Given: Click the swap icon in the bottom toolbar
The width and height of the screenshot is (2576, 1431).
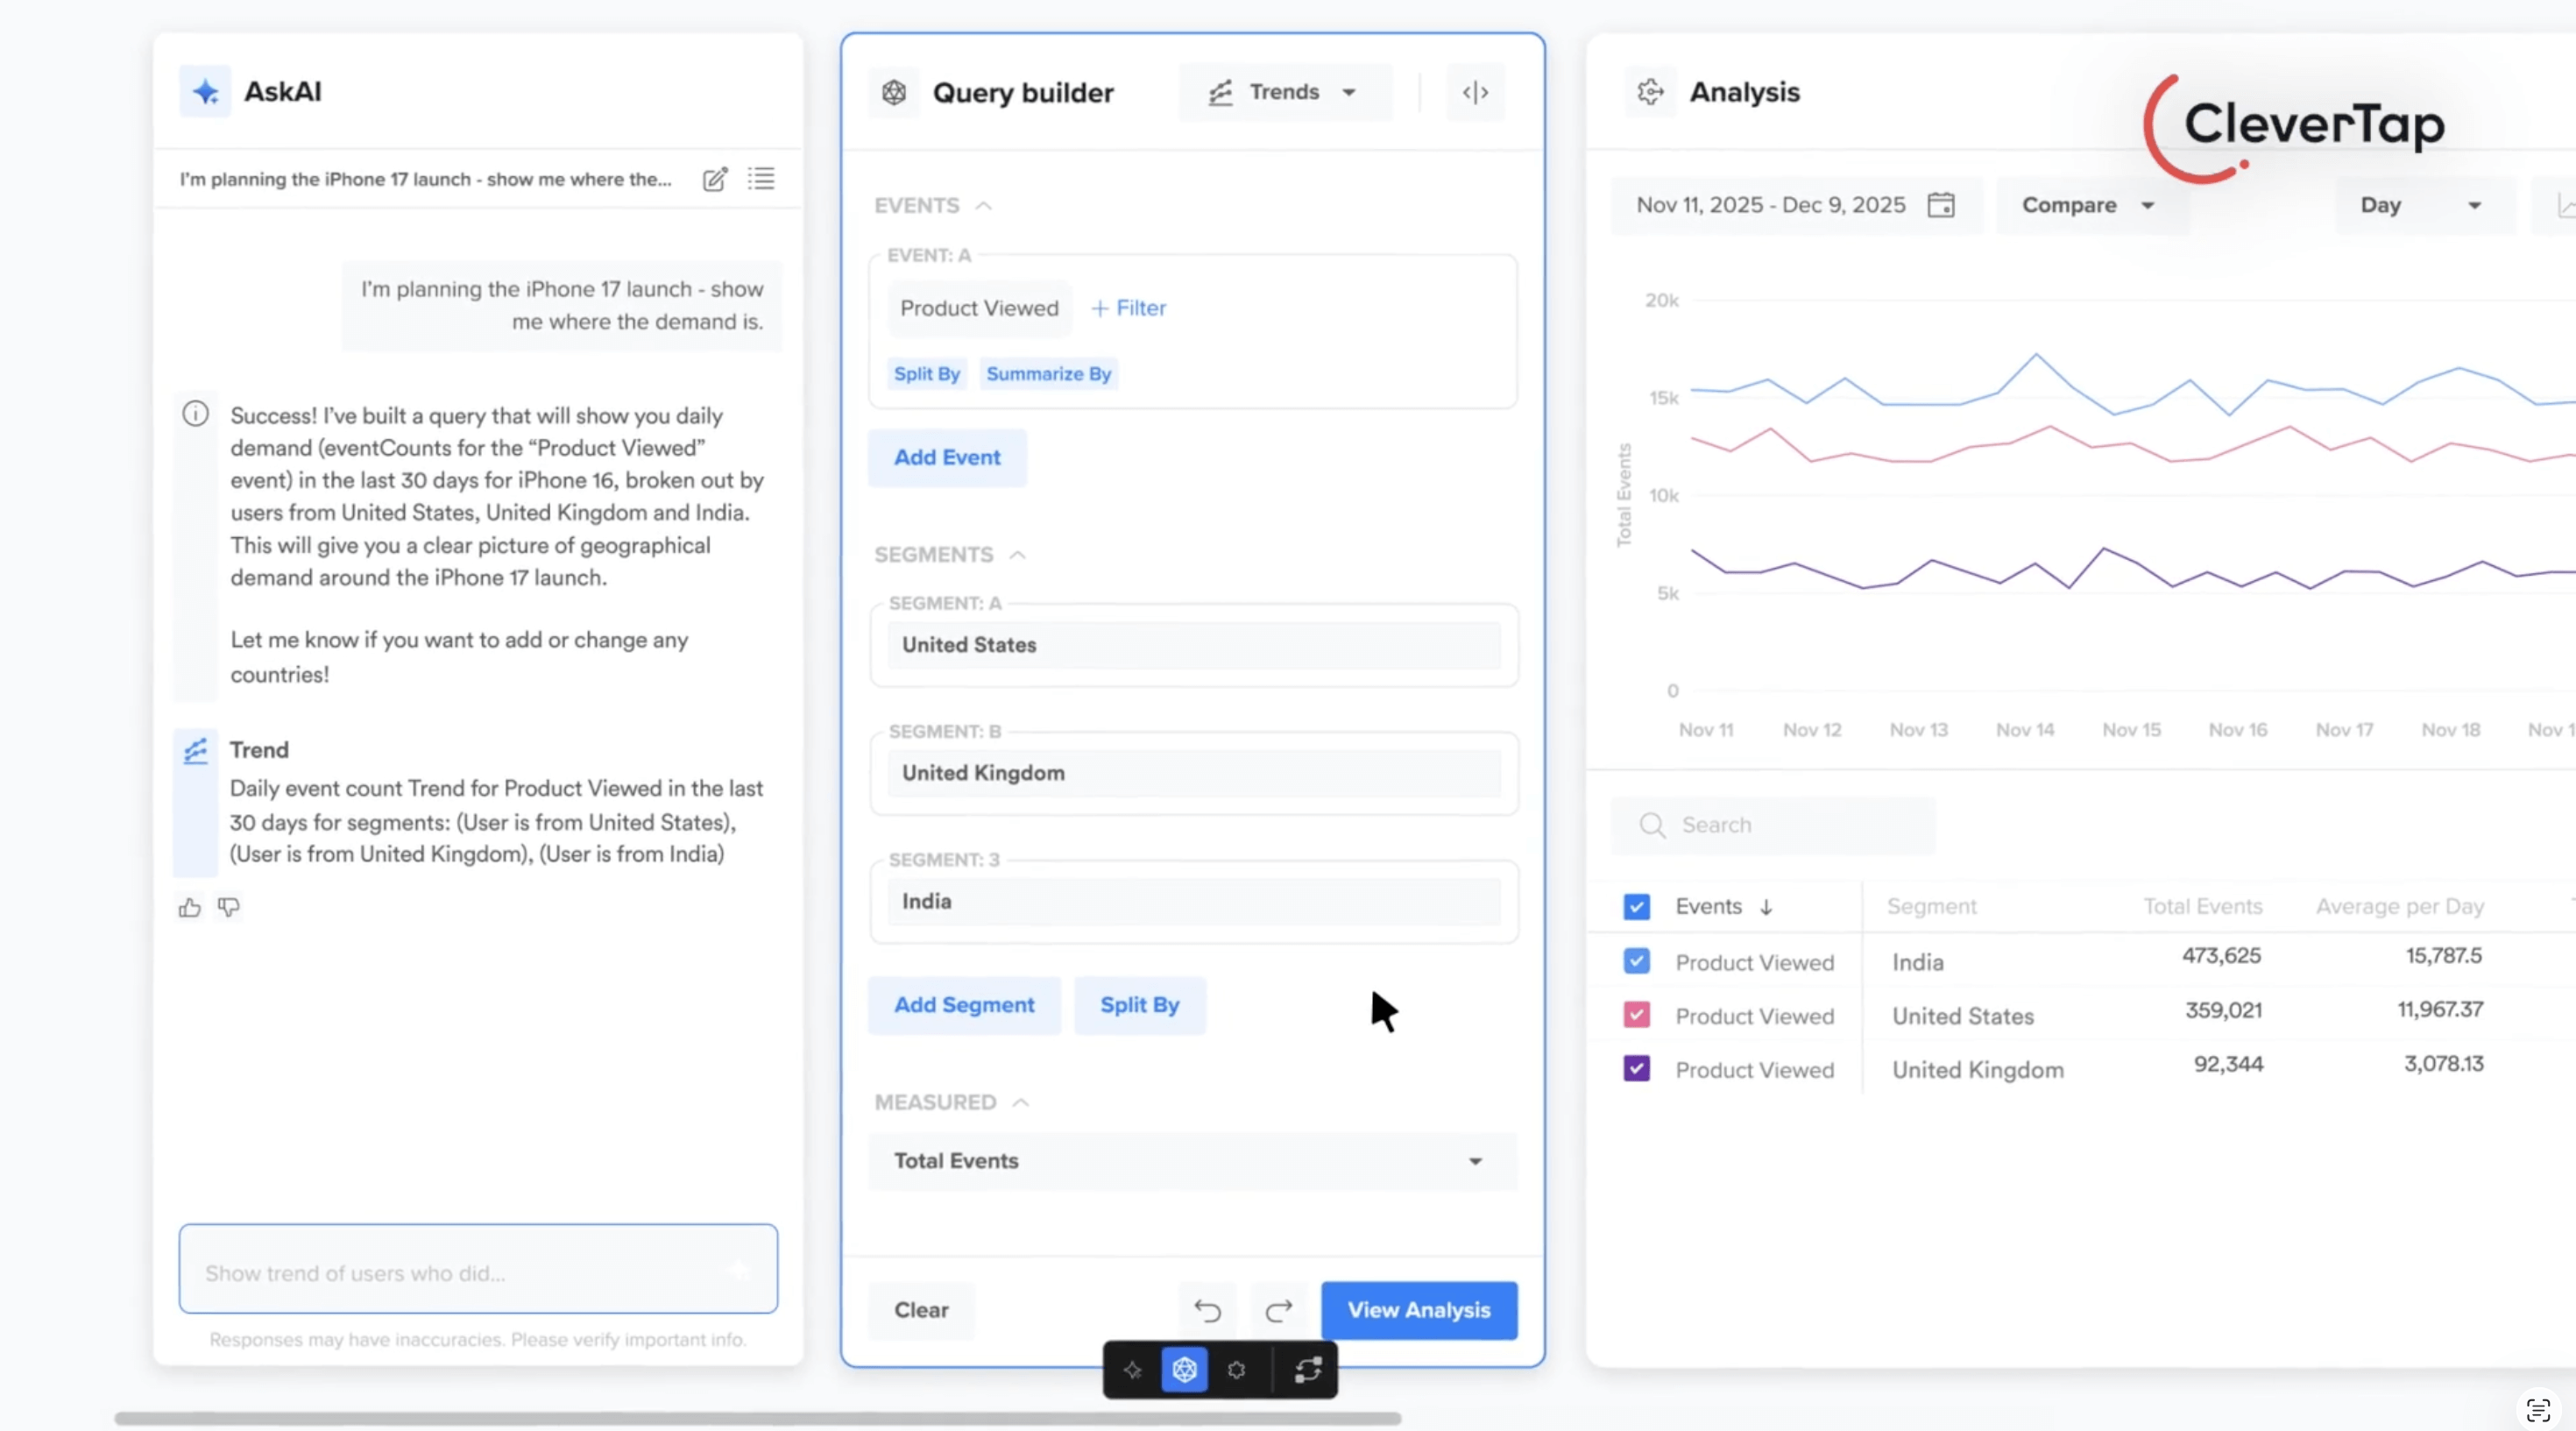Looking at the screenshot, I should click(x=1308, y=1370).
